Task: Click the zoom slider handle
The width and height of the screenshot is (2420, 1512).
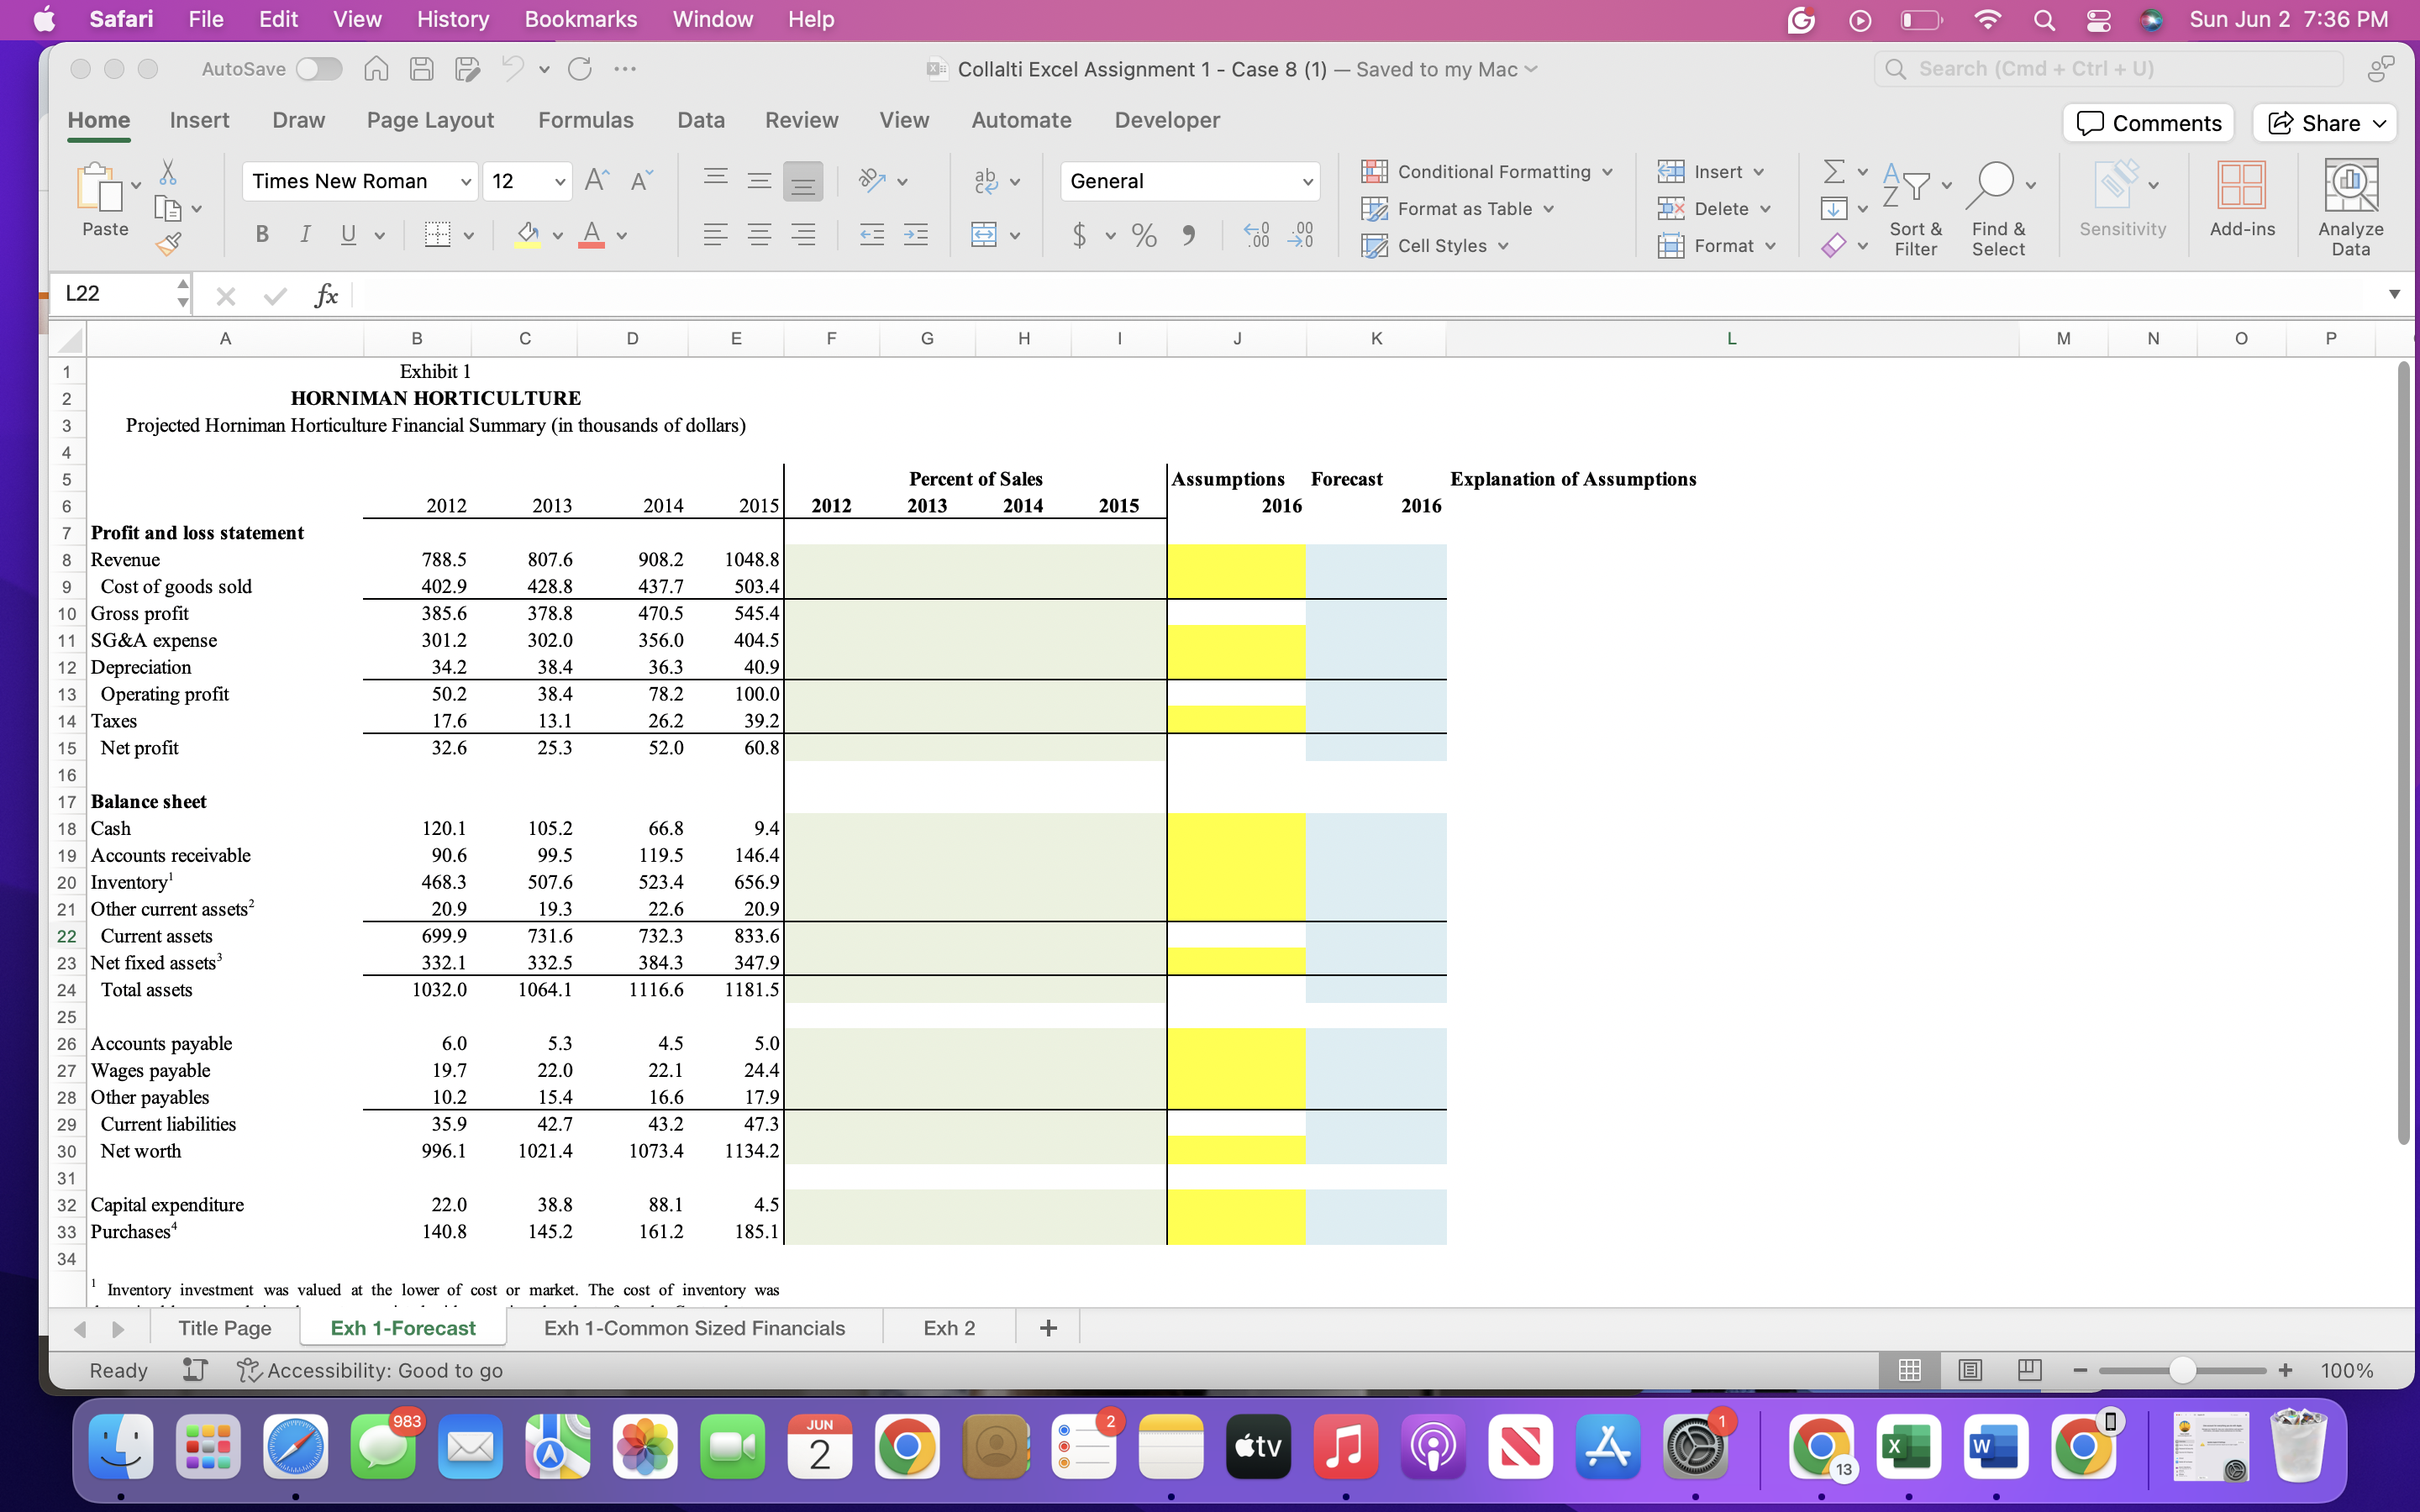Action: click(2182, 1370)
